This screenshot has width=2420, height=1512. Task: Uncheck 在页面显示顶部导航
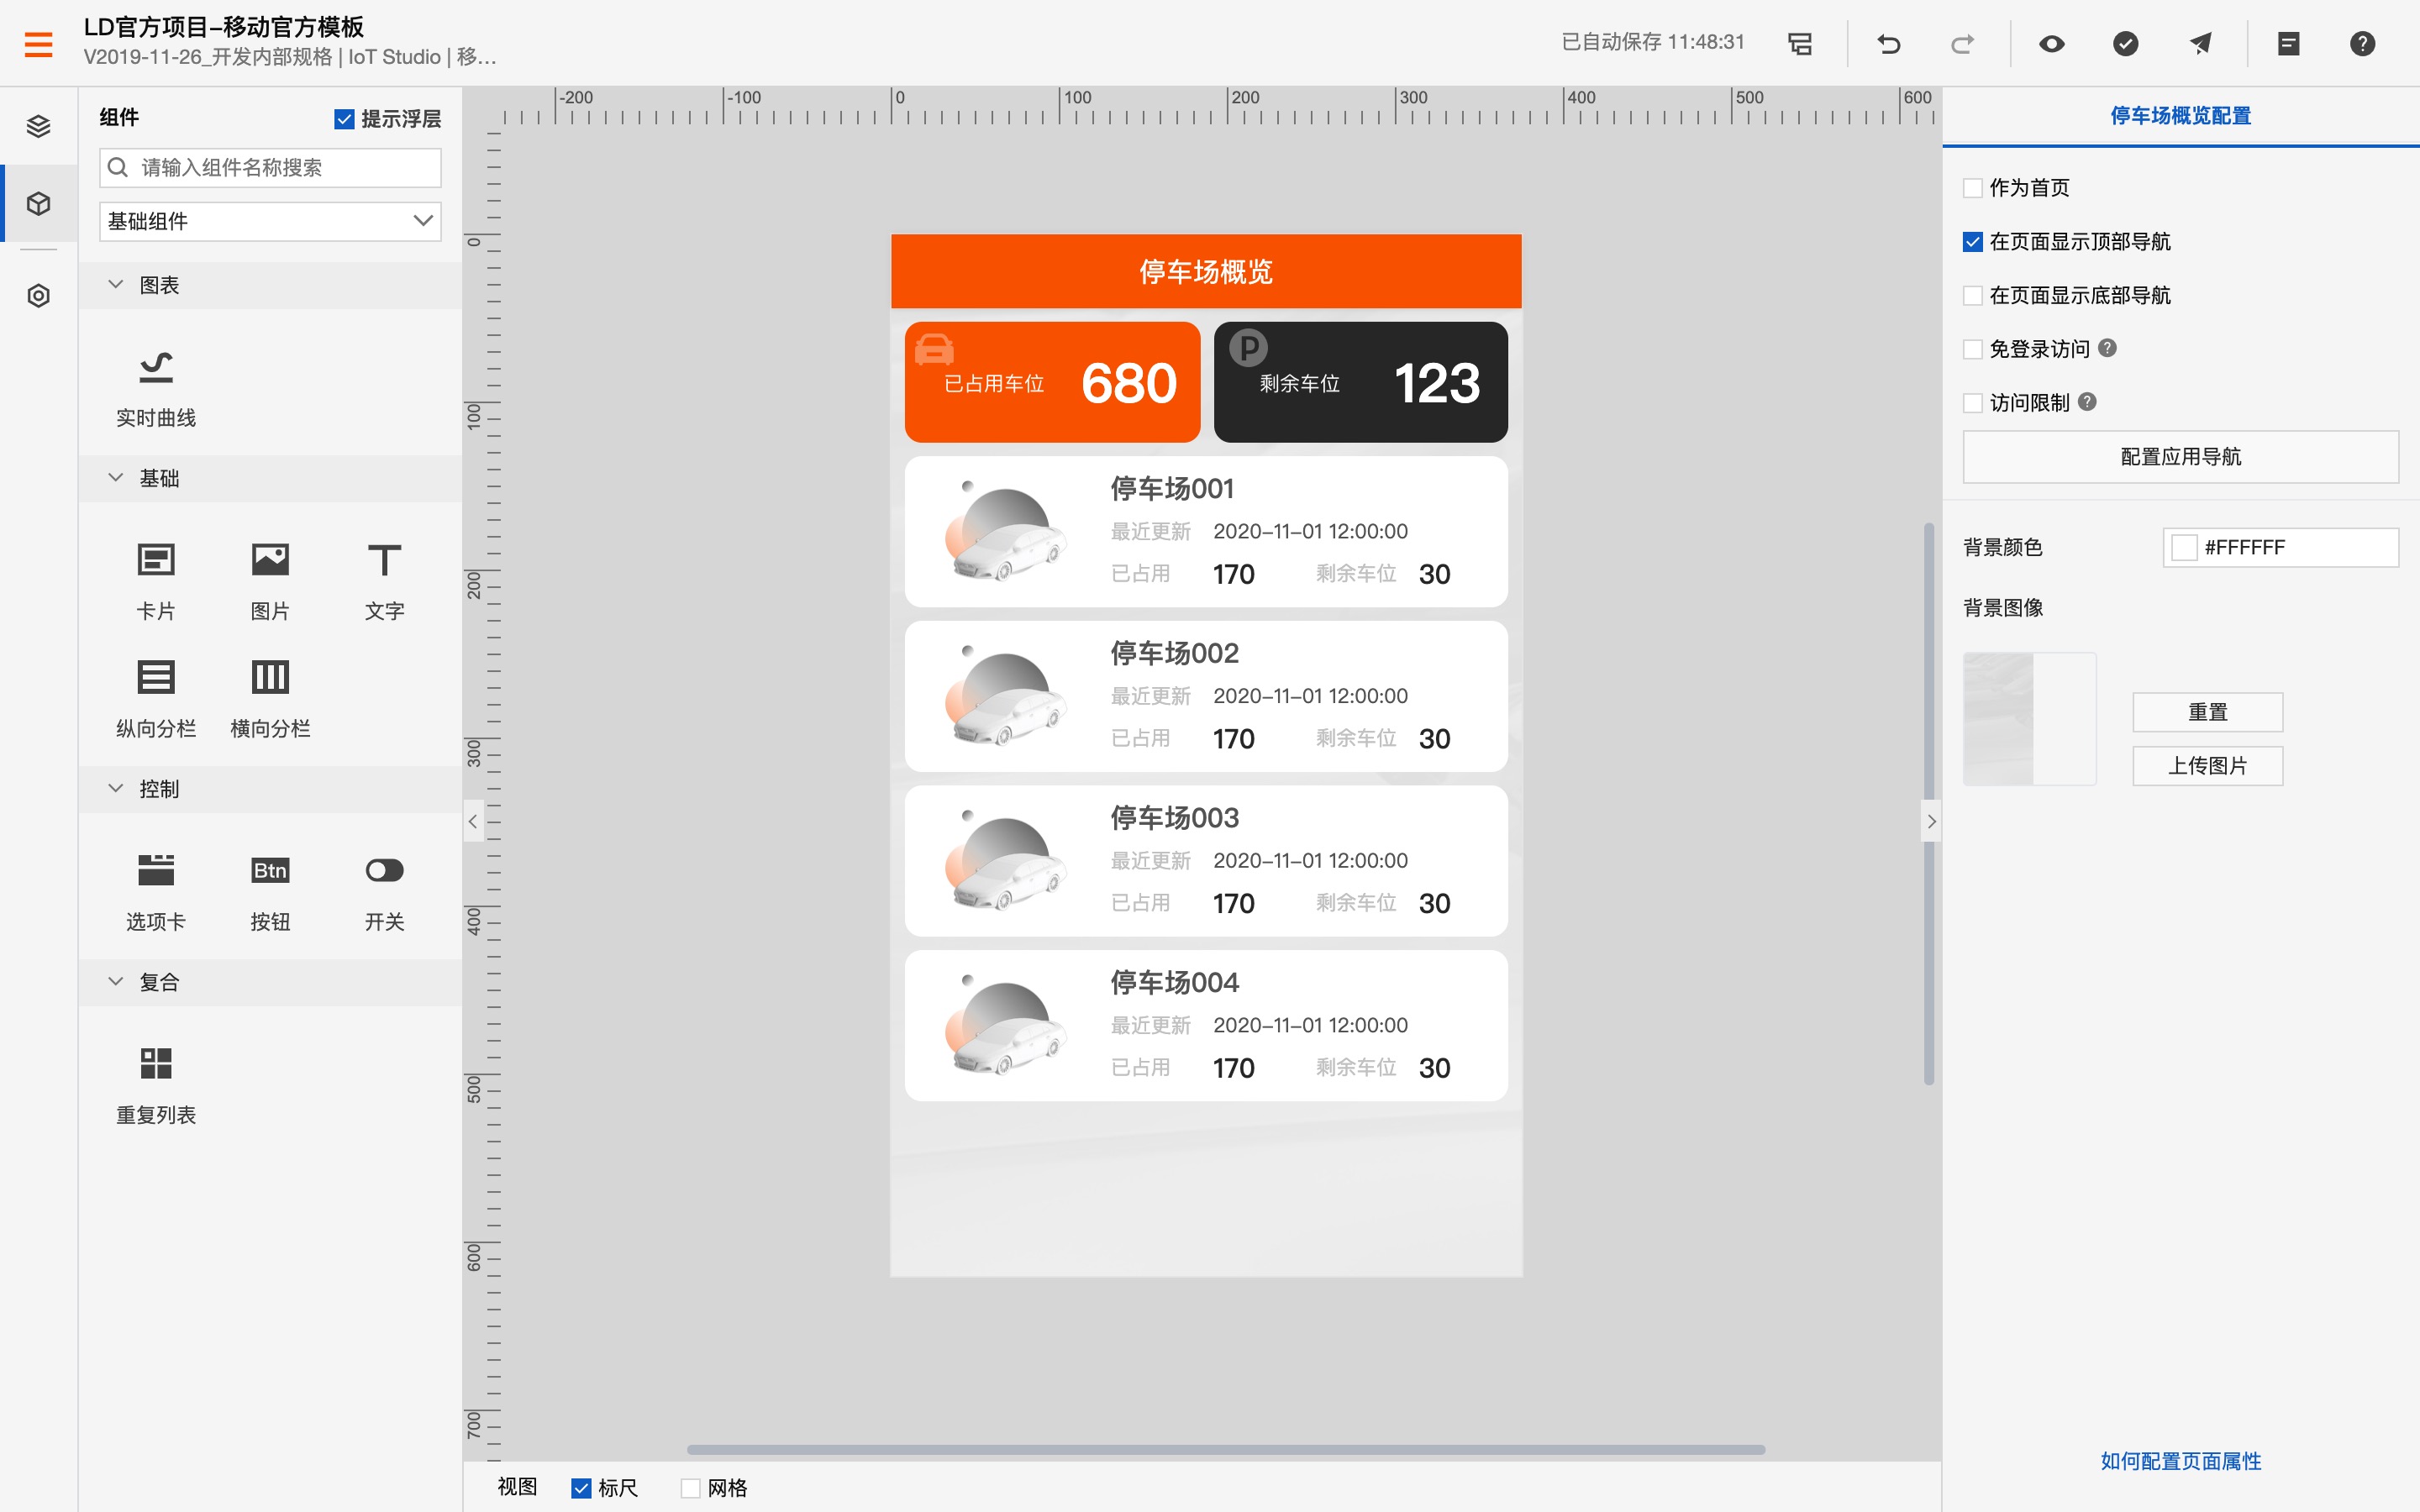pyautogui.click(x=1973, y=242)
